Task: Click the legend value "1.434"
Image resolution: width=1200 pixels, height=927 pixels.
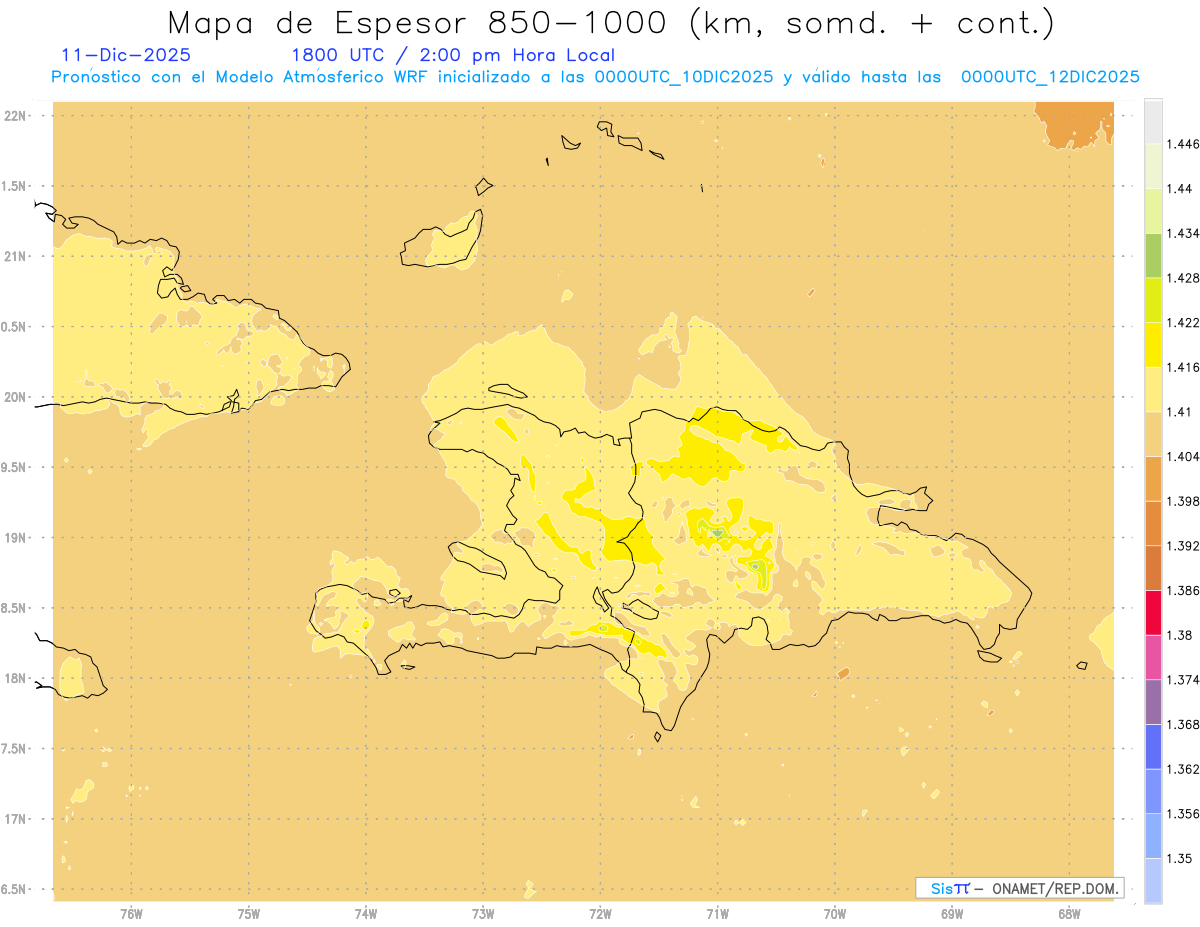Action: [1183, 233]
